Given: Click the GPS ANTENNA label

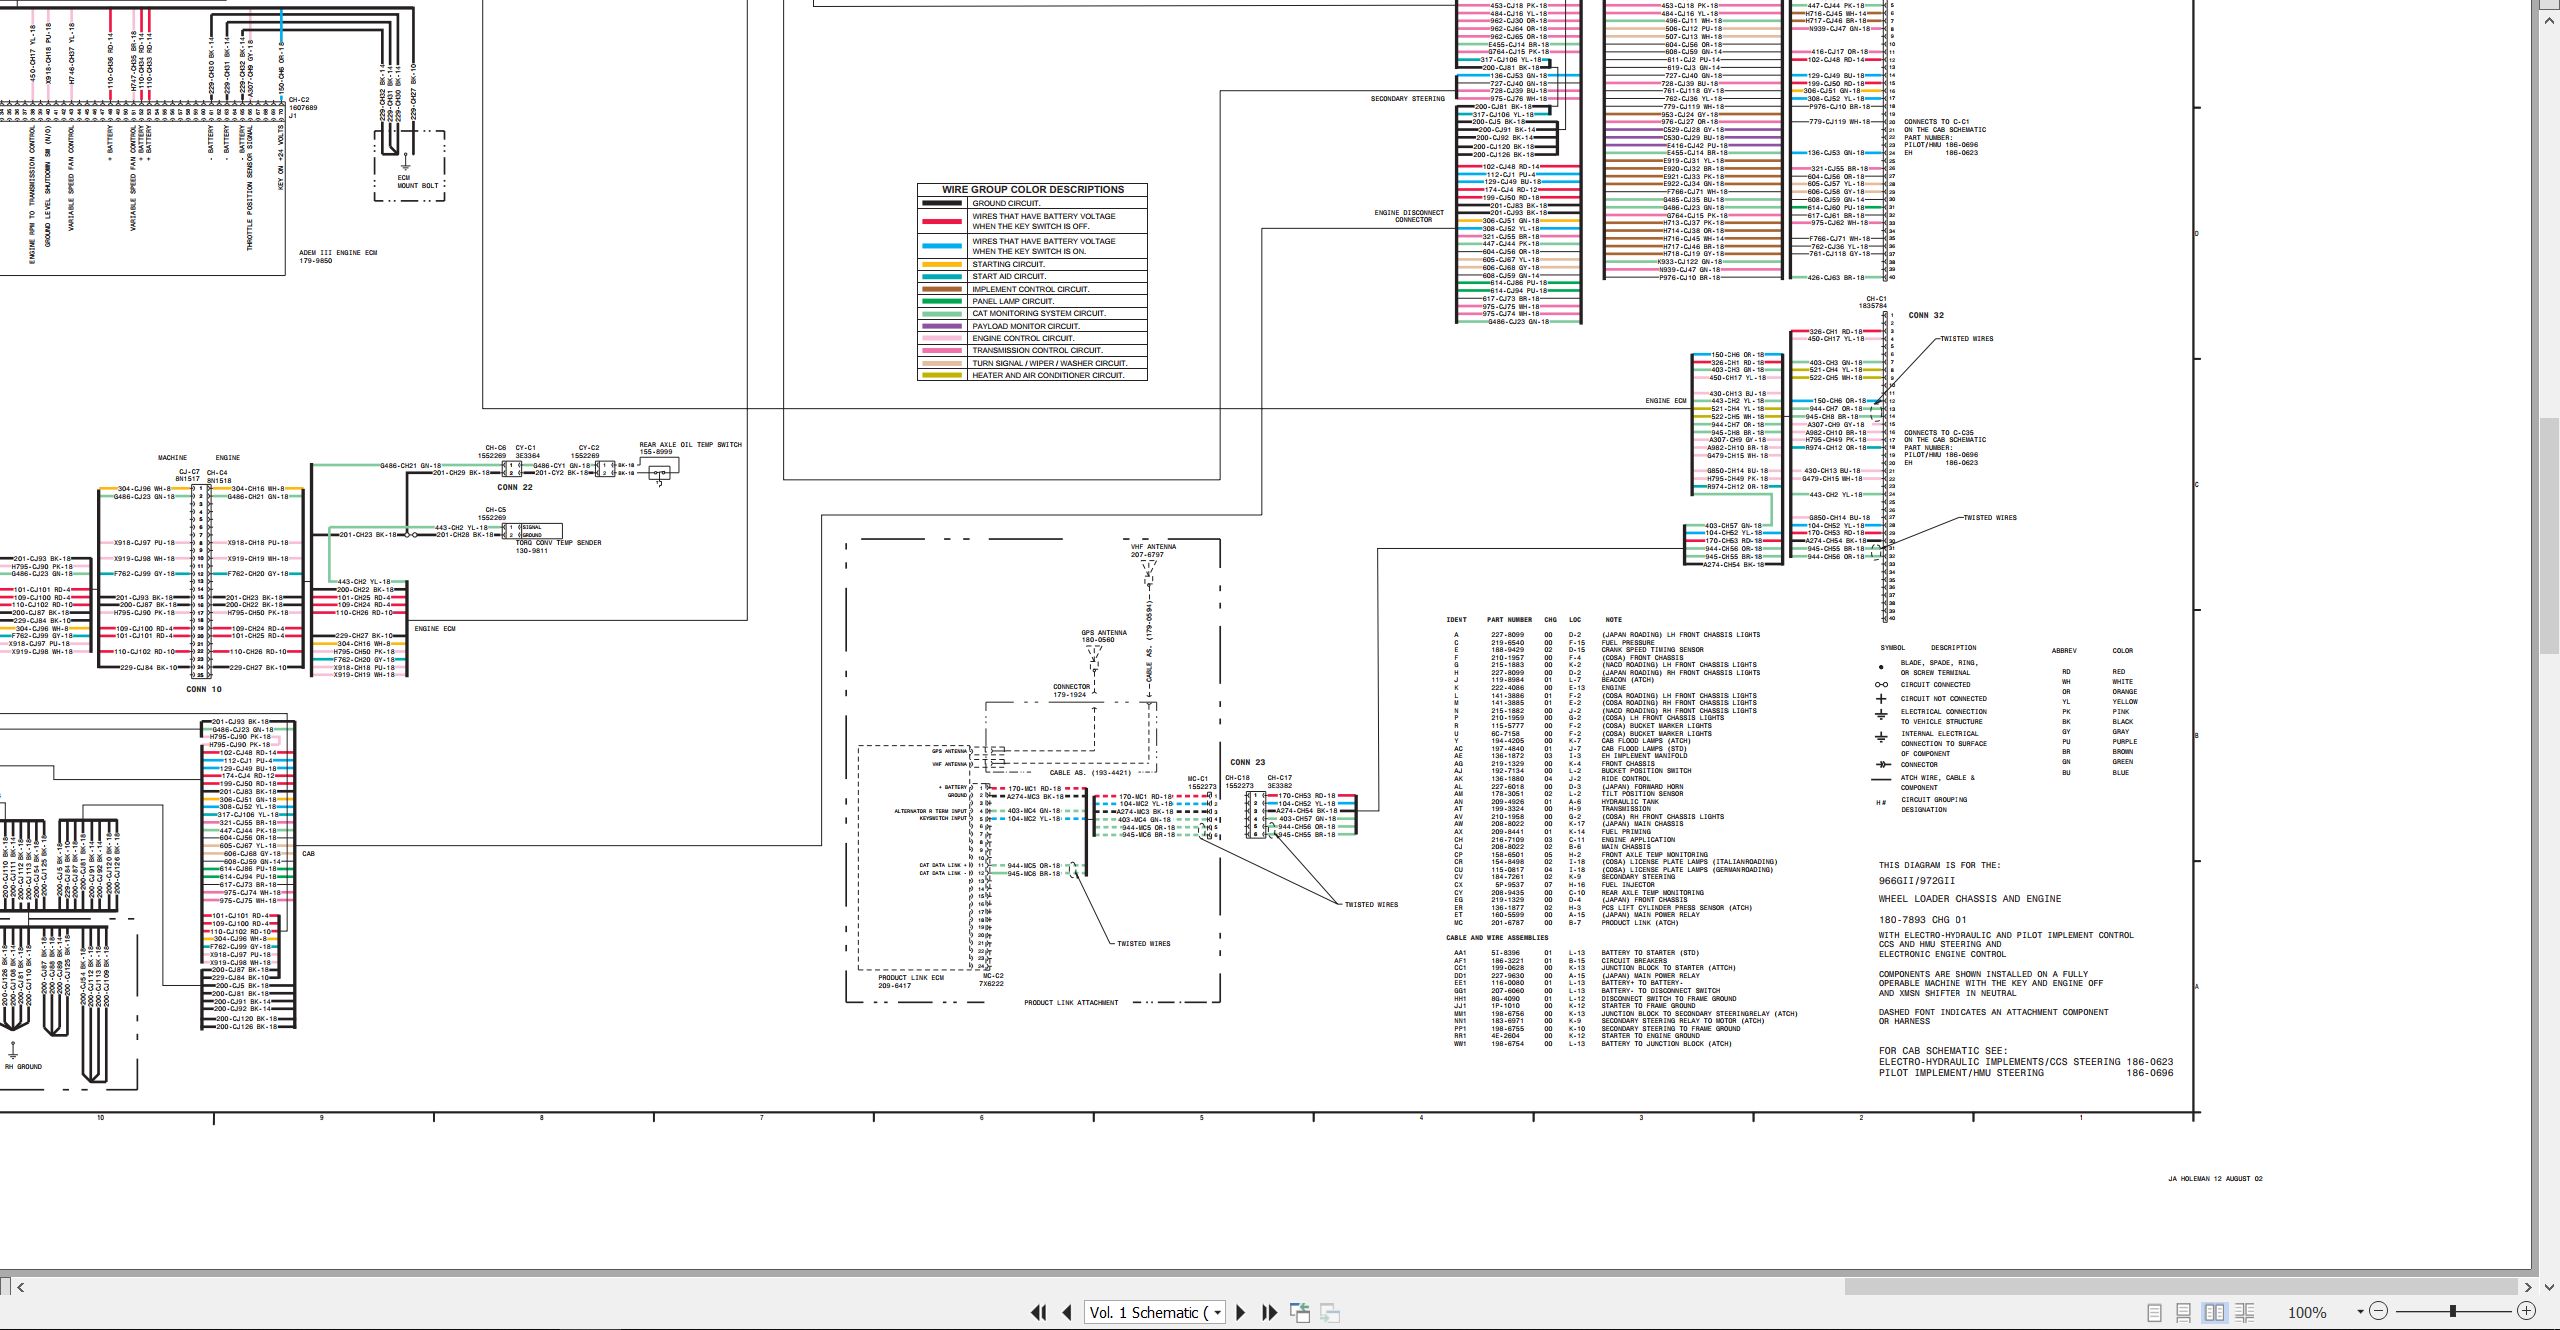Looking at the screenshot, I should click(1104, 633).
